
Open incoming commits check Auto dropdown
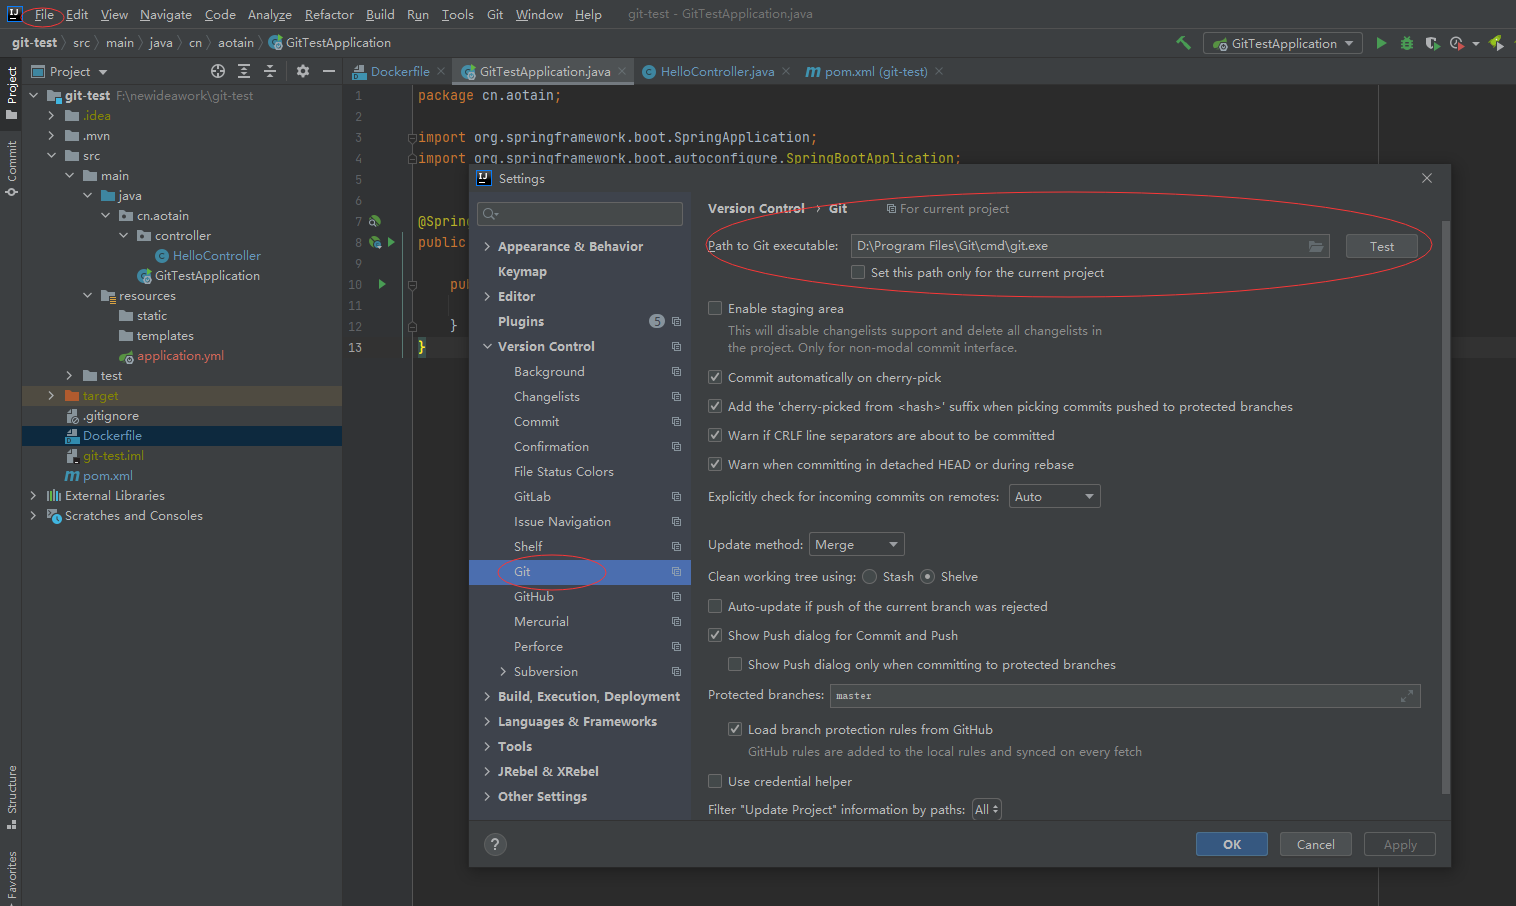coord(1054,496)
